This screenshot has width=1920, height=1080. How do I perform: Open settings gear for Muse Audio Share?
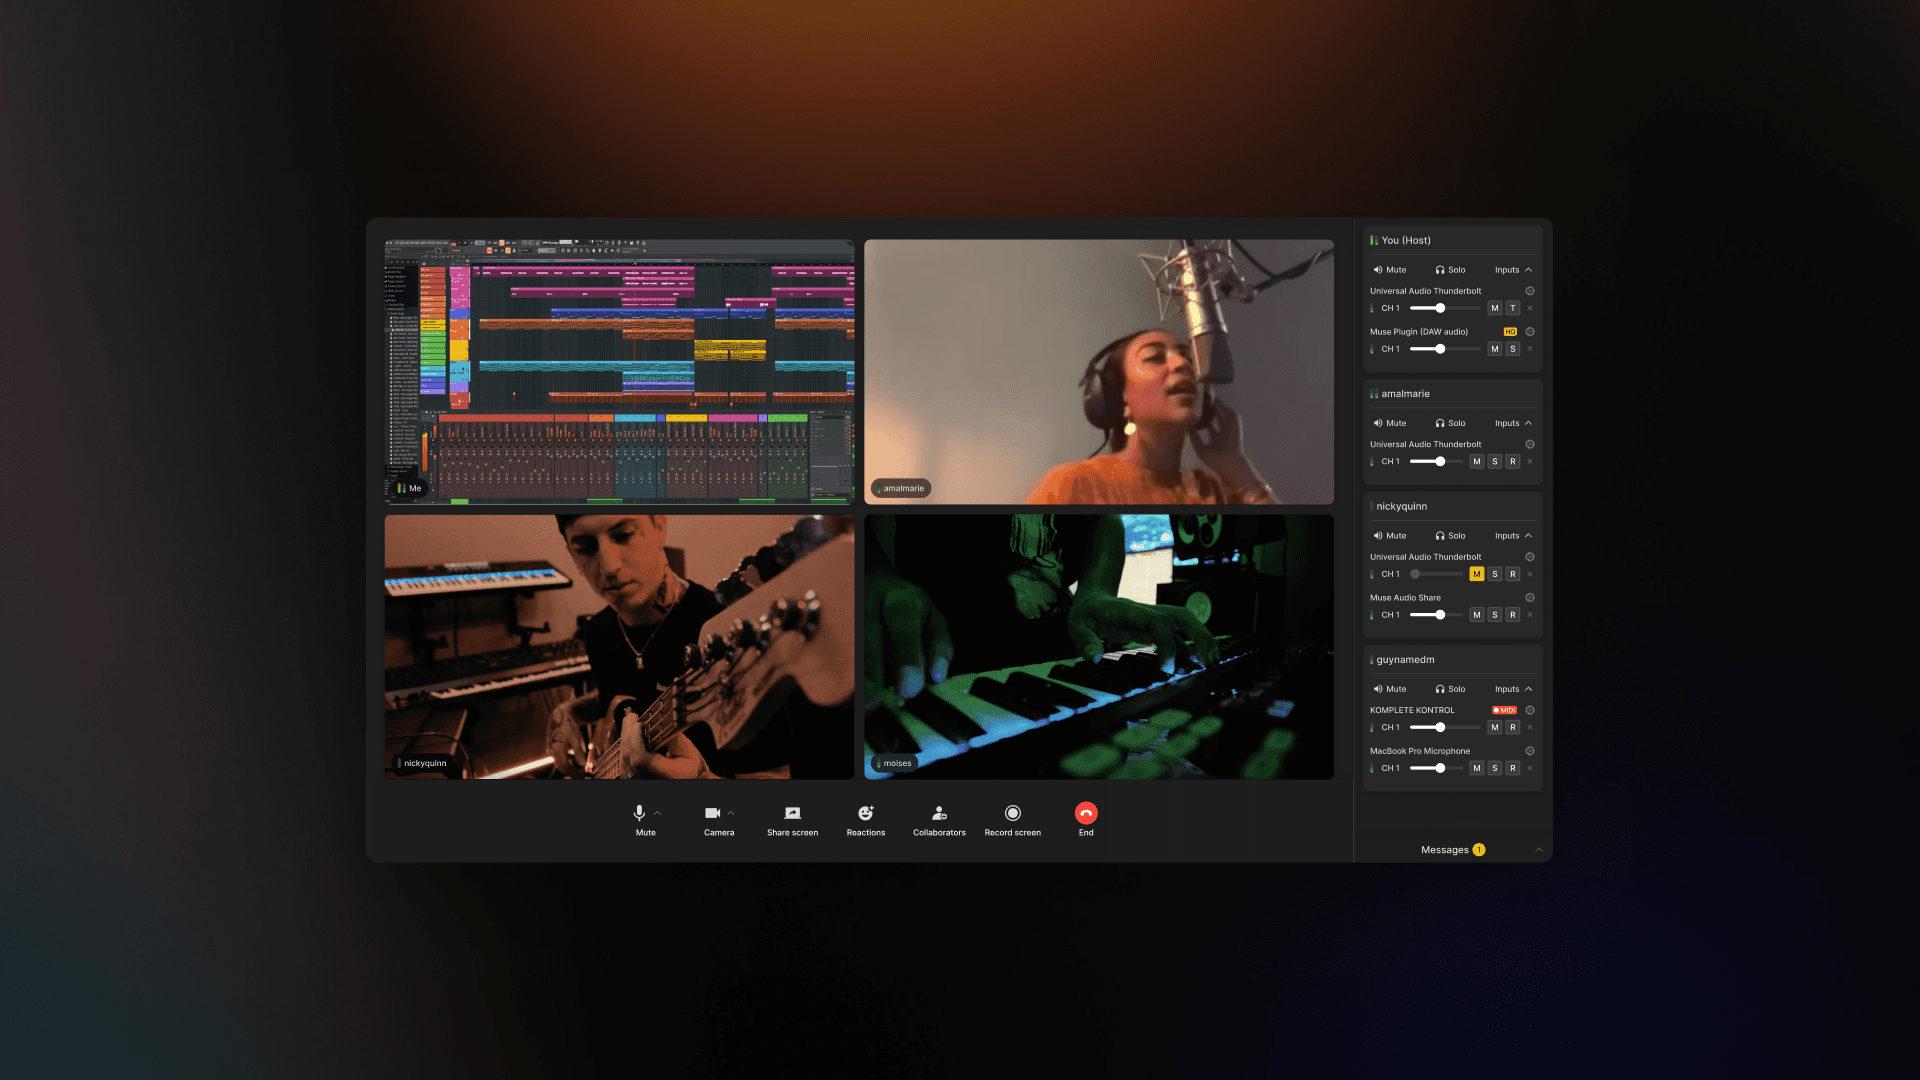[1529, 598]
